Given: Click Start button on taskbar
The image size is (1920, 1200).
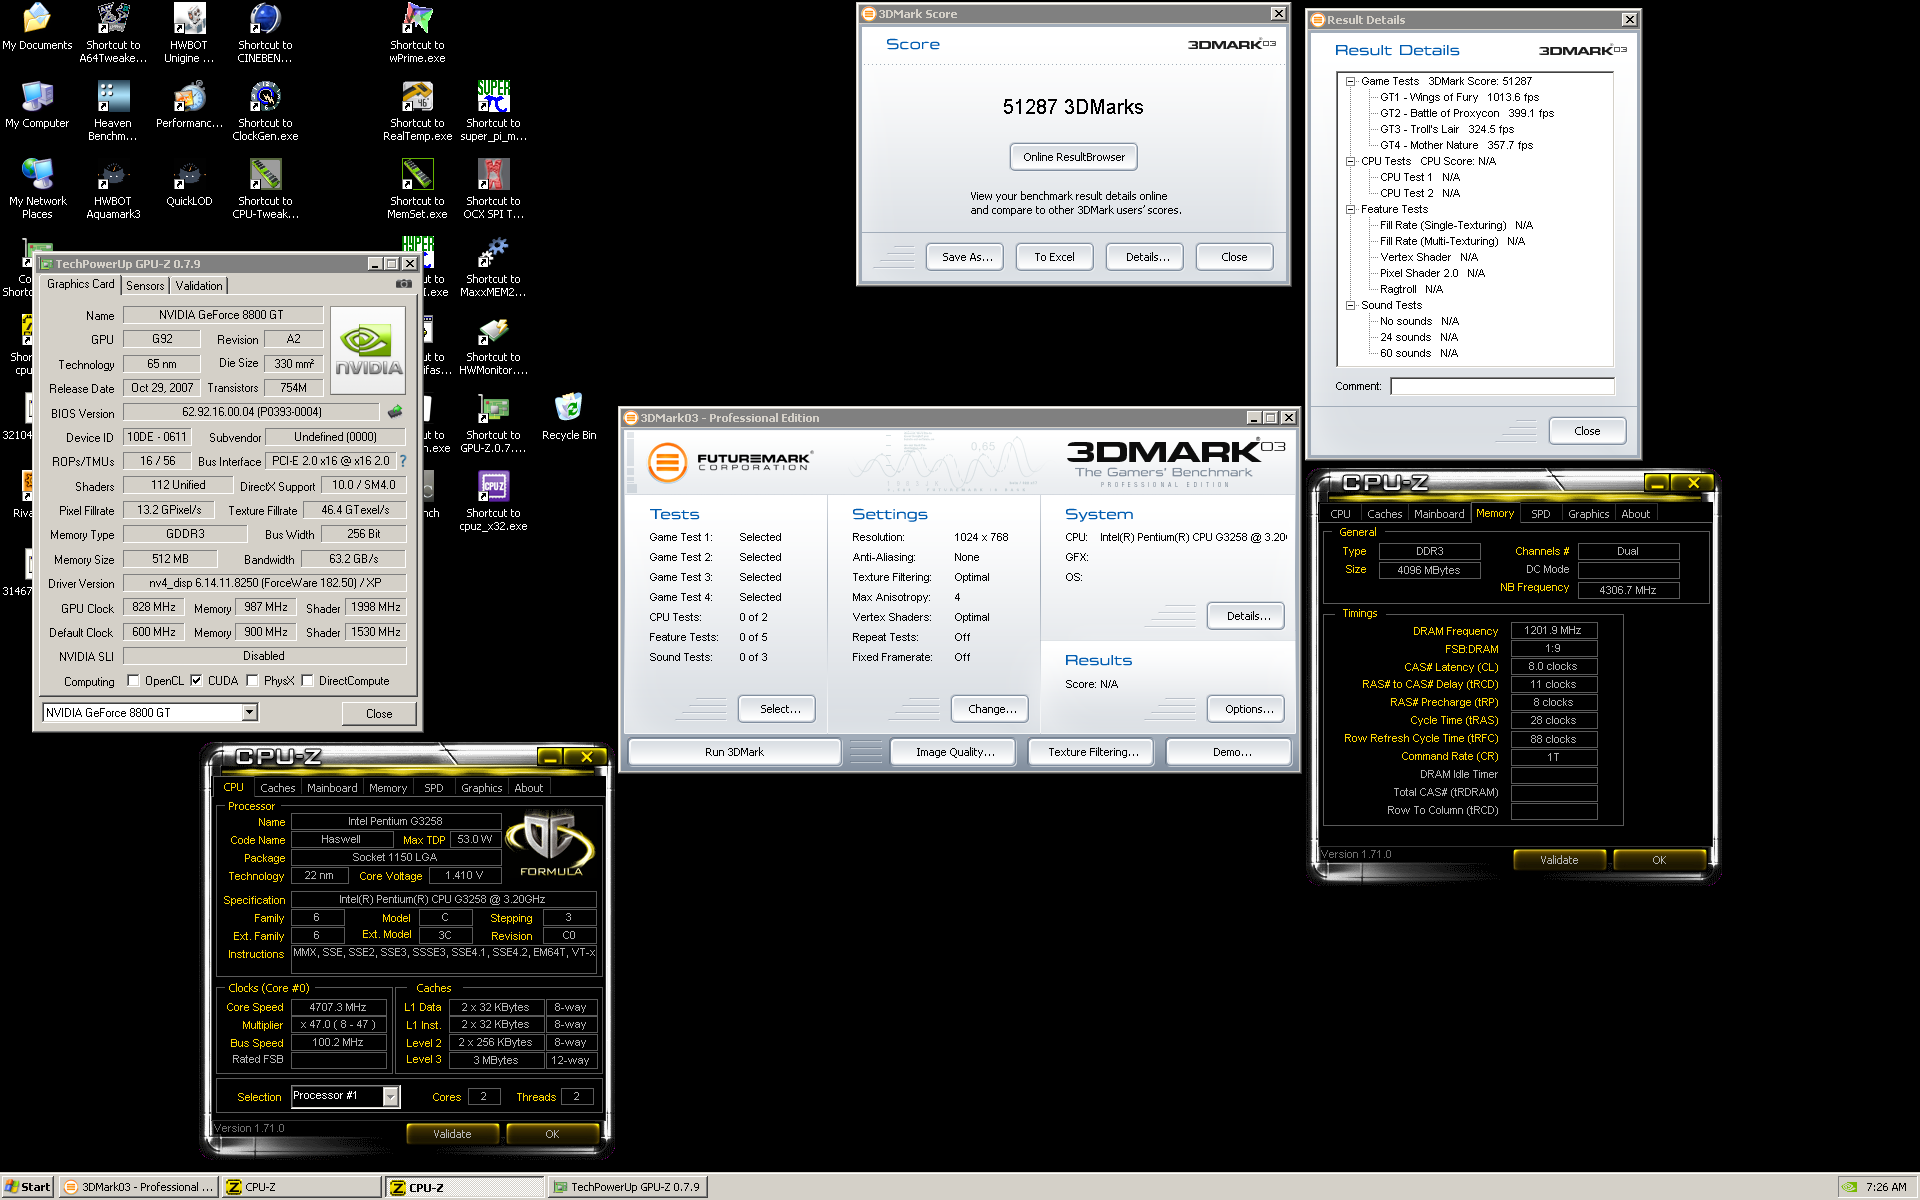Looking at the screenshot, I should point(28,1187).
